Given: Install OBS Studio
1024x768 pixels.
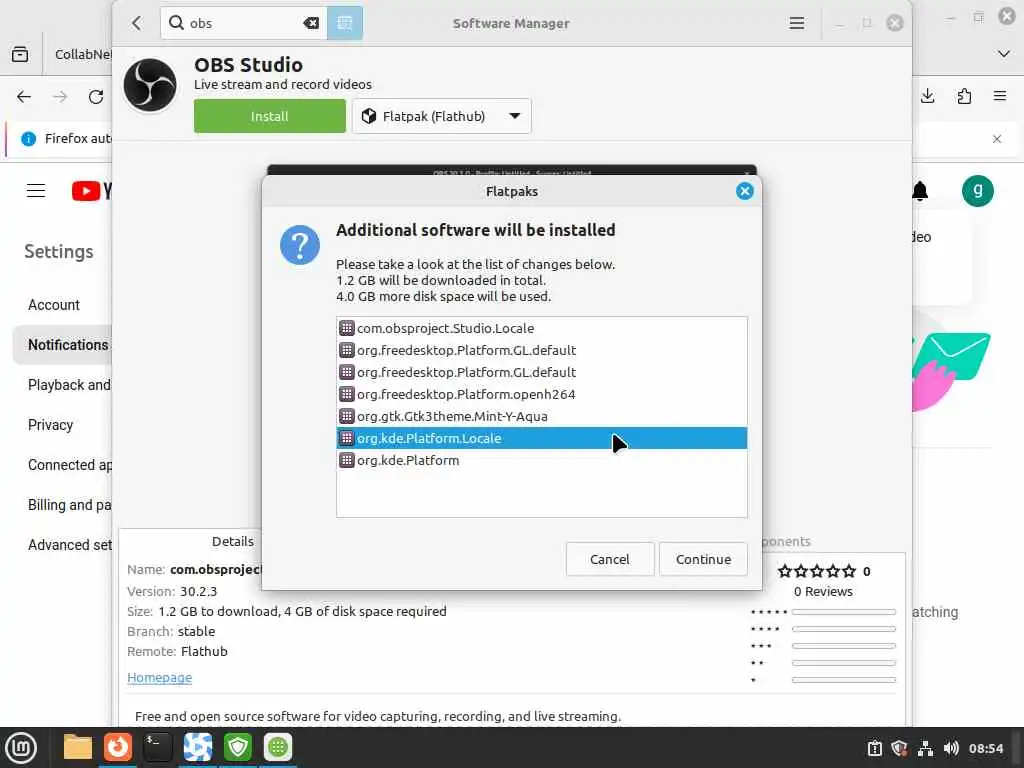Looking at the screenshot, I should tap(270, 116).
